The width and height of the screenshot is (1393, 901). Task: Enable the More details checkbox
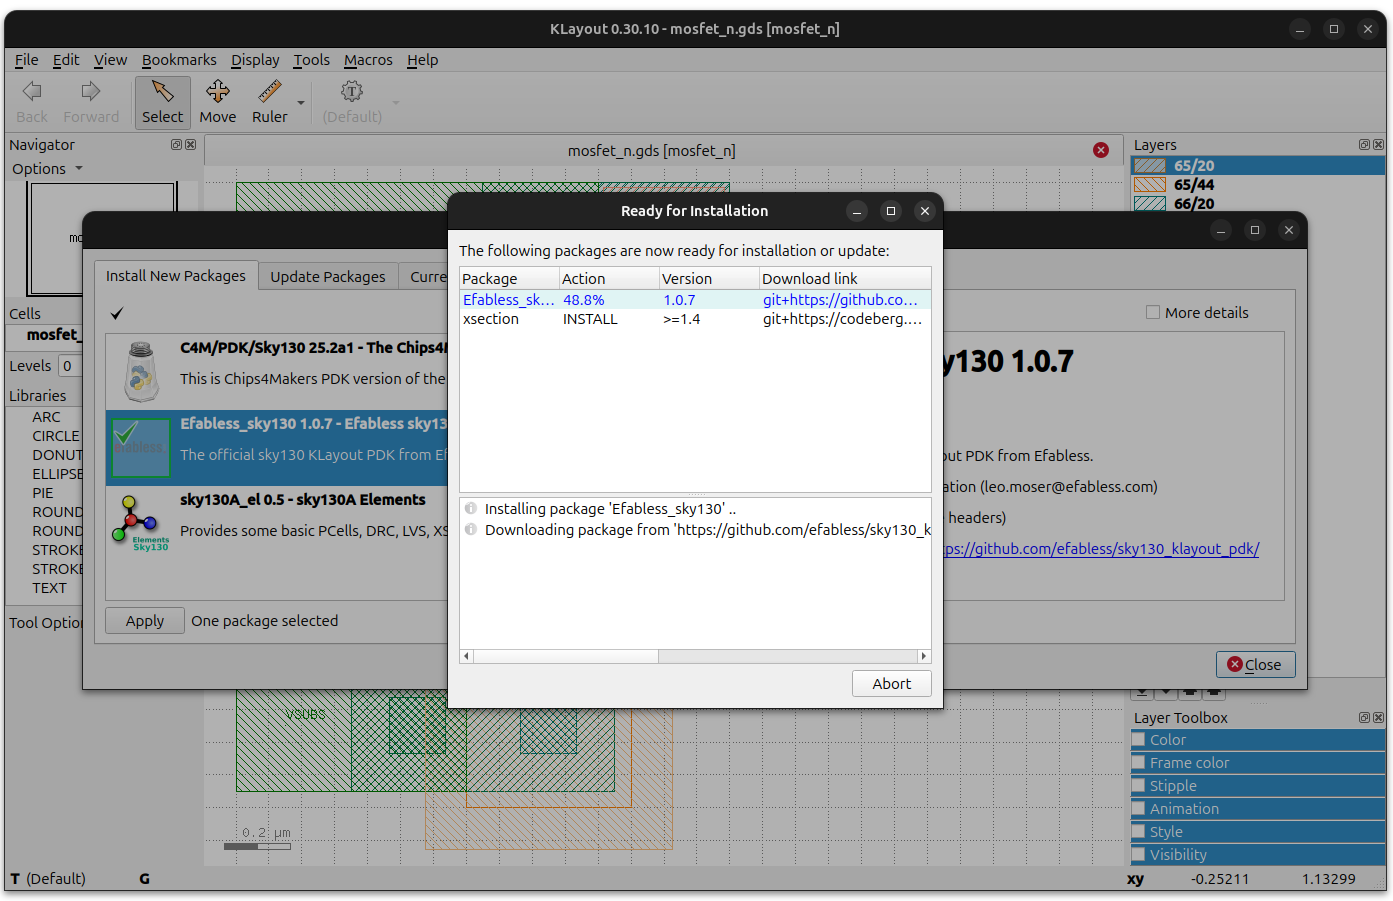[1153, 313]
